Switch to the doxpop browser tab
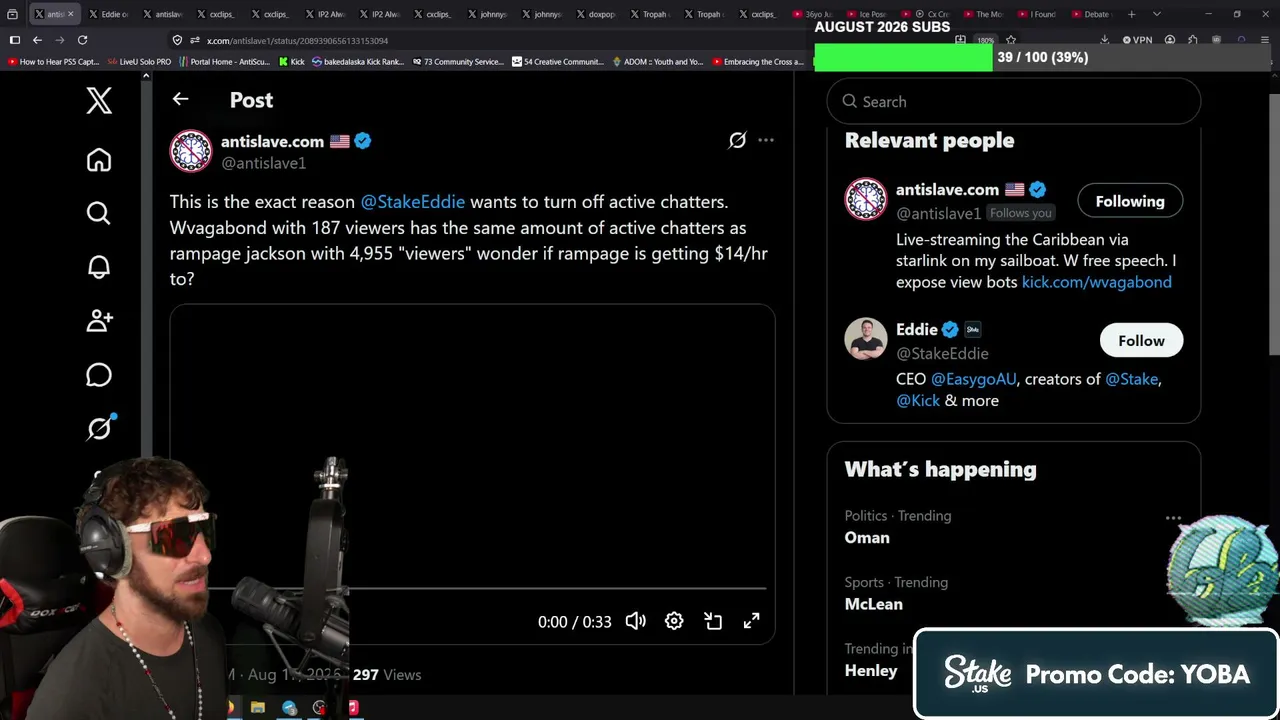 594,14
